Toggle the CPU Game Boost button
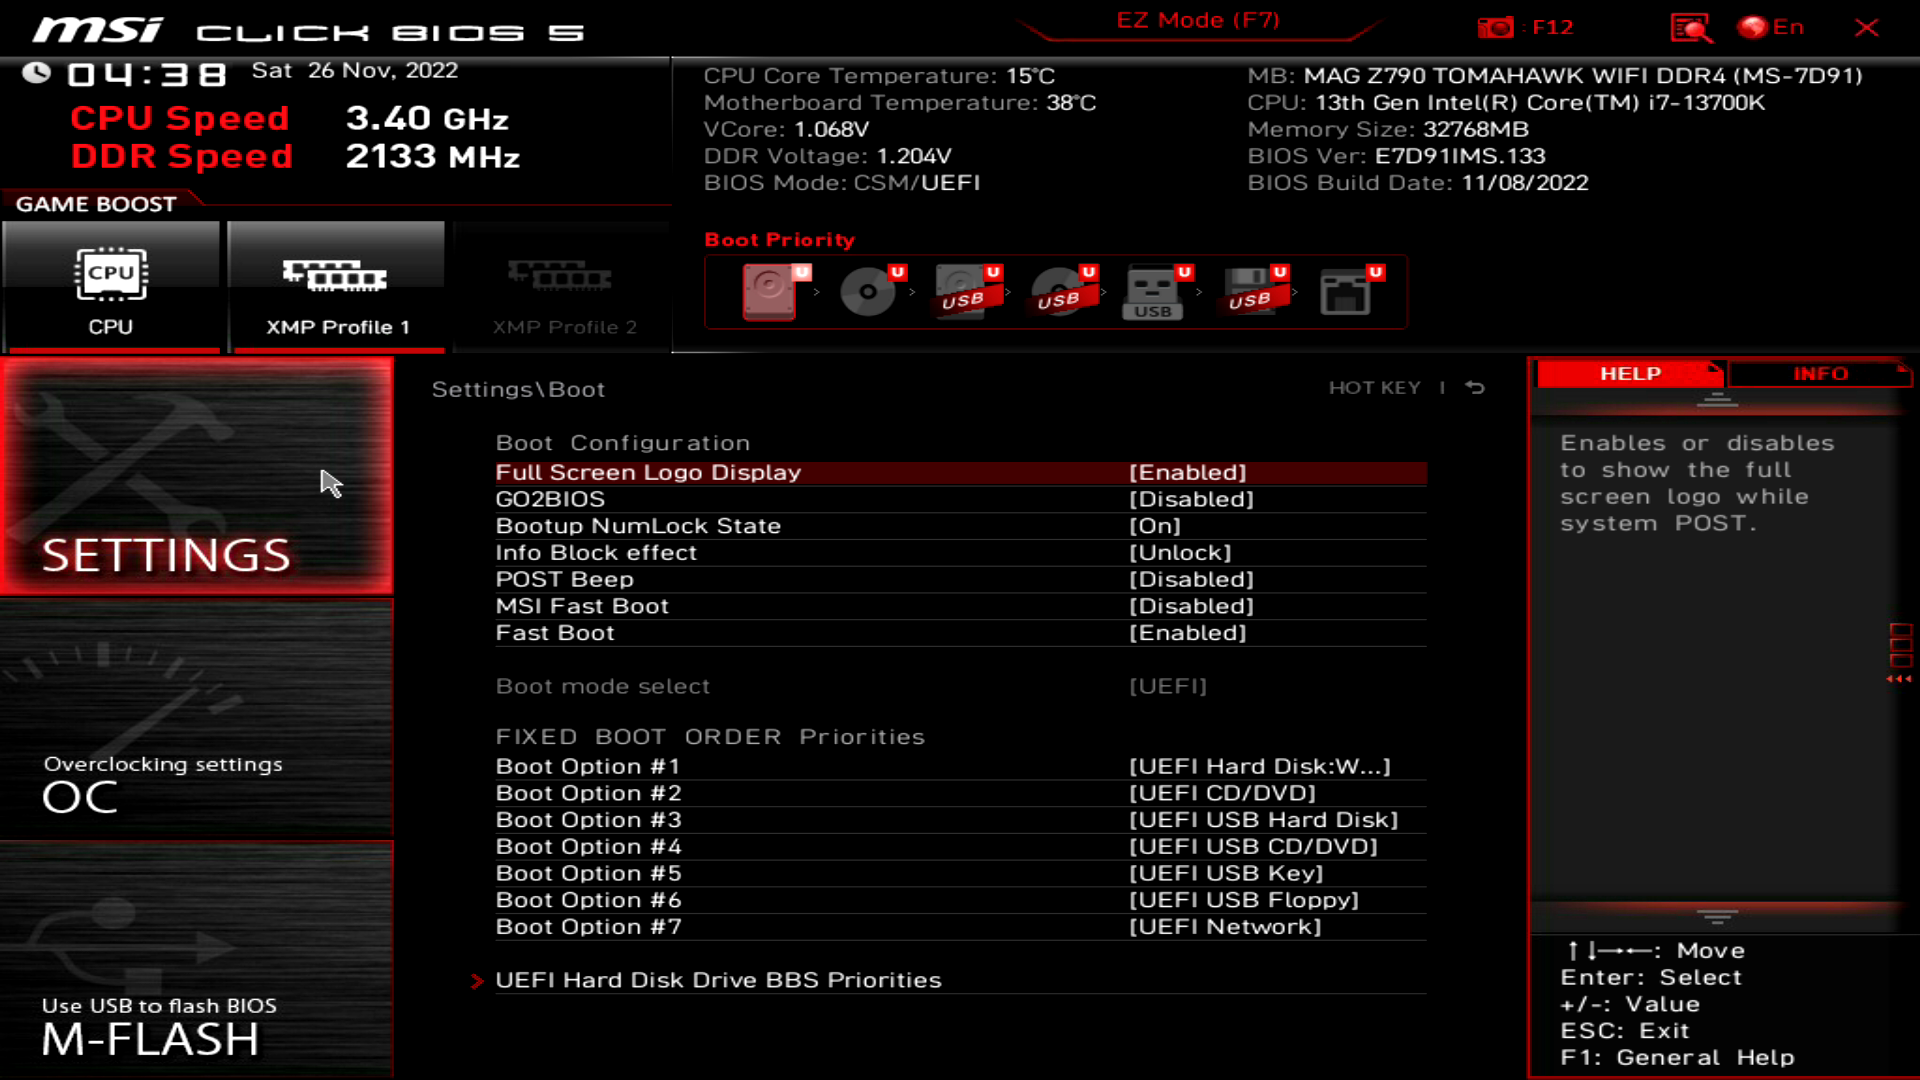 (x=111, y=287)
